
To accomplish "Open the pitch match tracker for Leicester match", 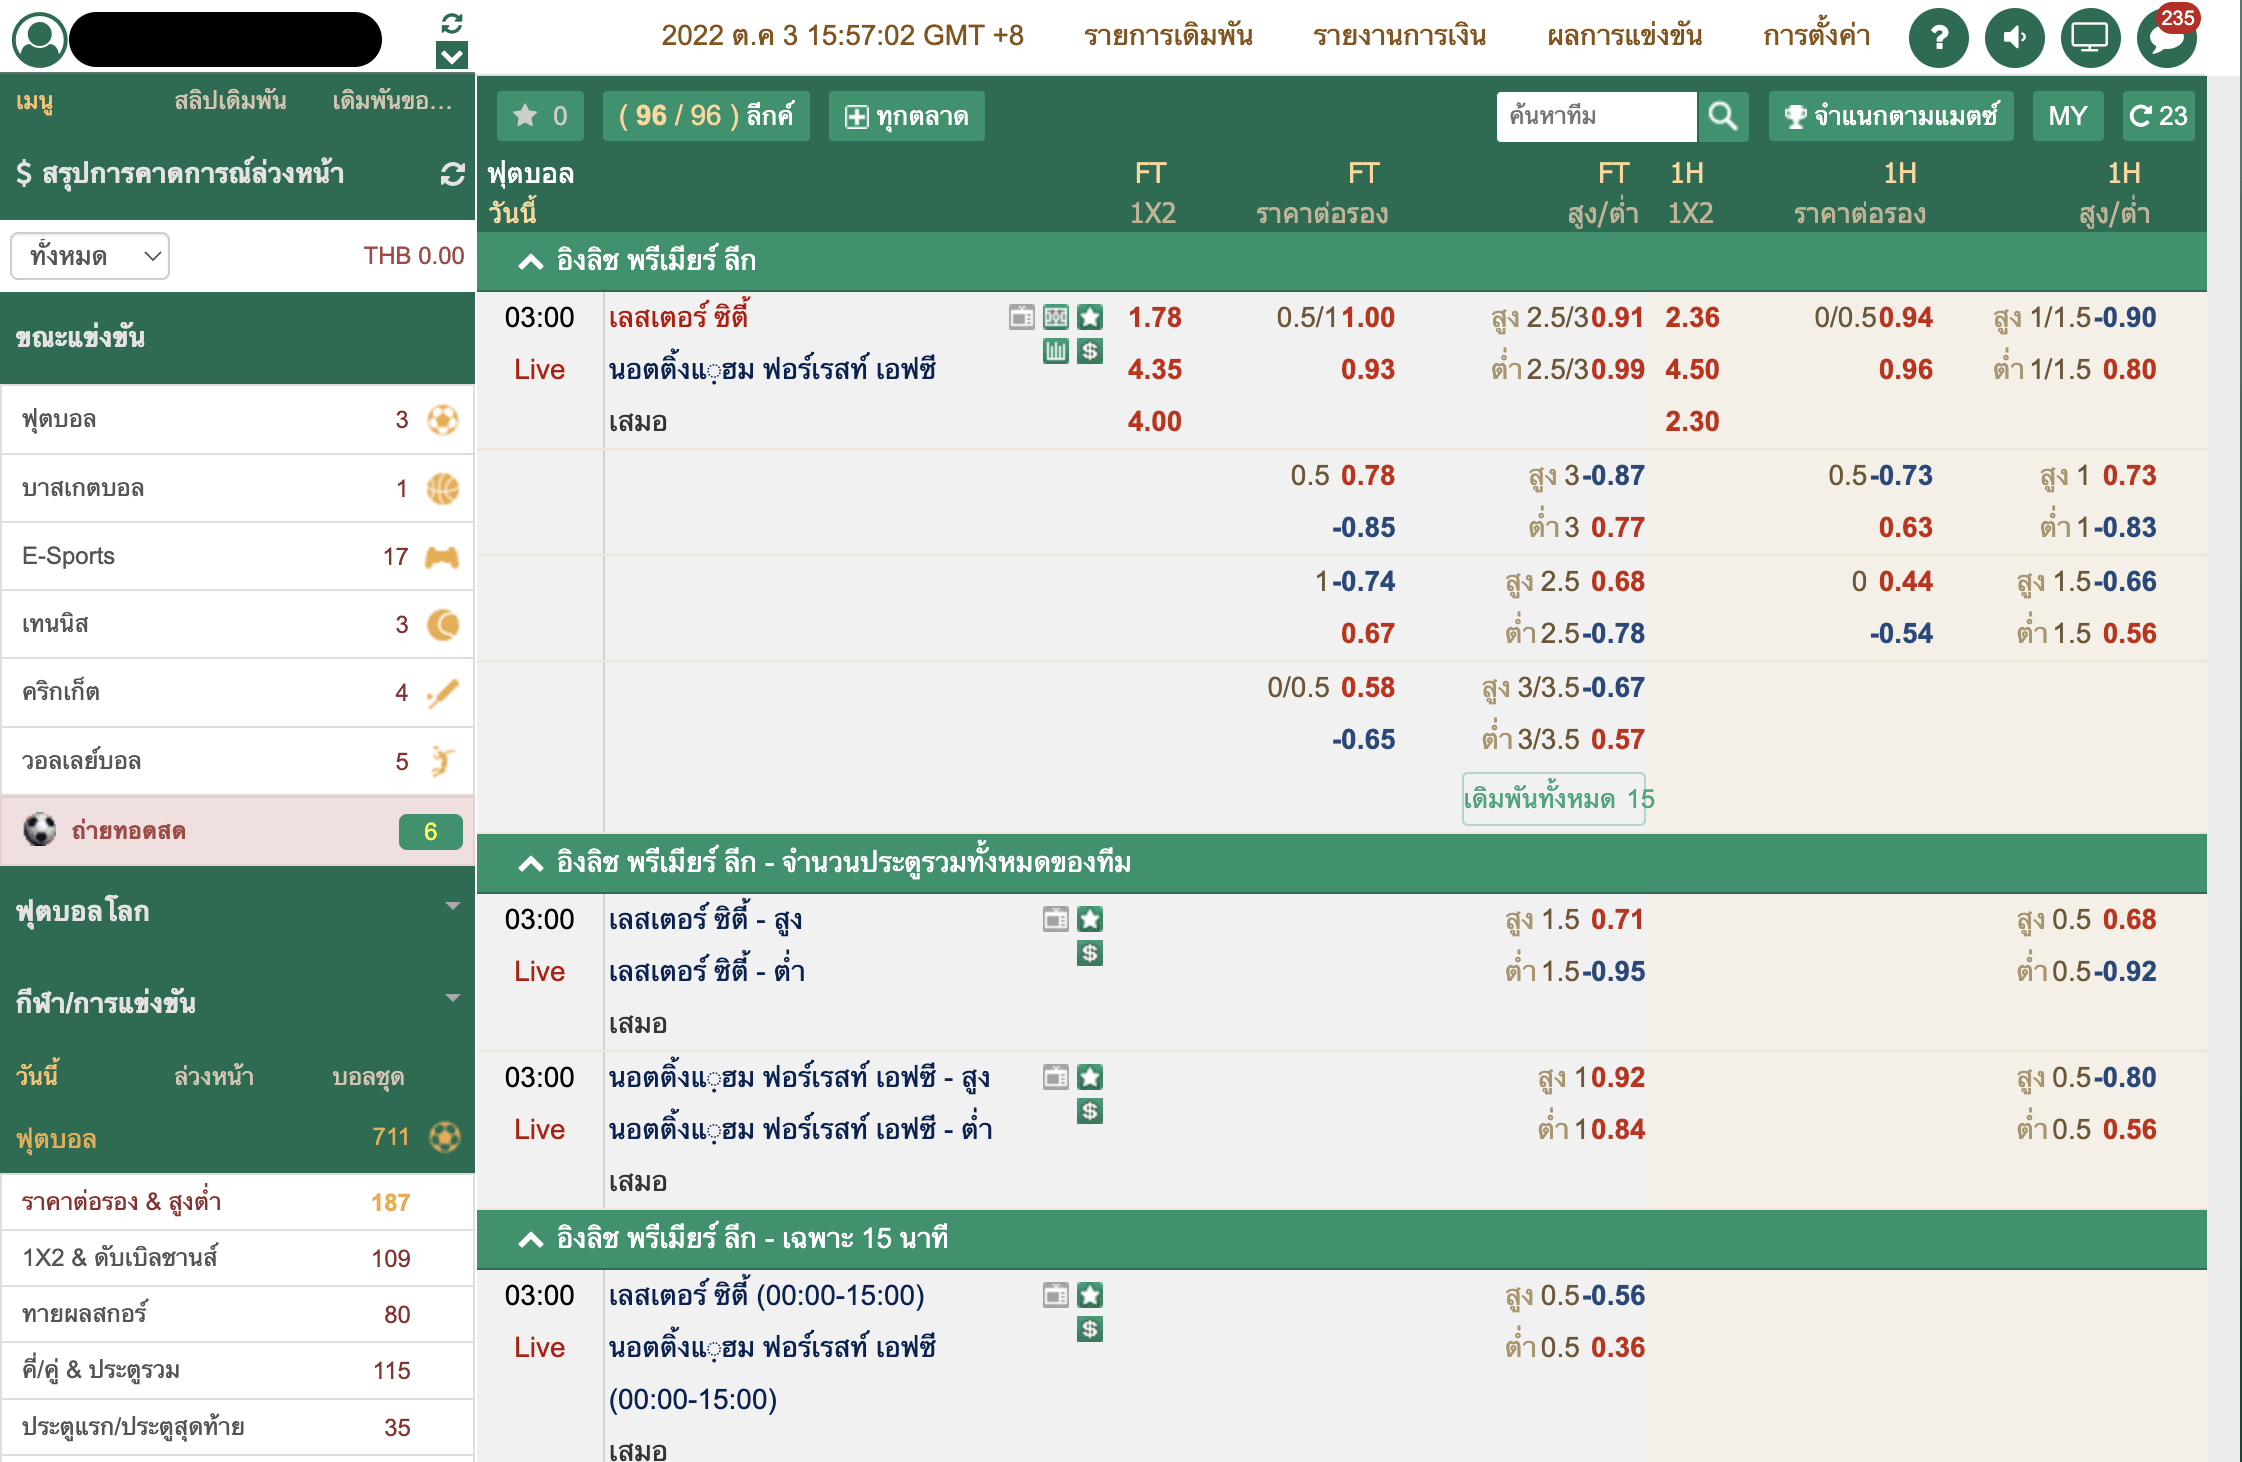I will (x=1056, y=317).
